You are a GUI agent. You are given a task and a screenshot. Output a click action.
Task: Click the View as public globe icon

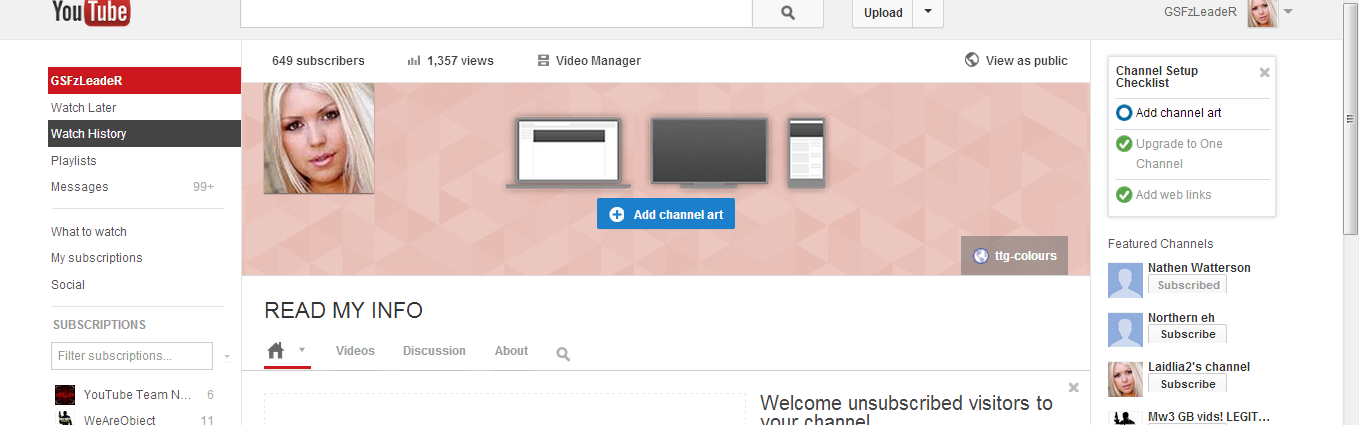[x=972, y=60]
